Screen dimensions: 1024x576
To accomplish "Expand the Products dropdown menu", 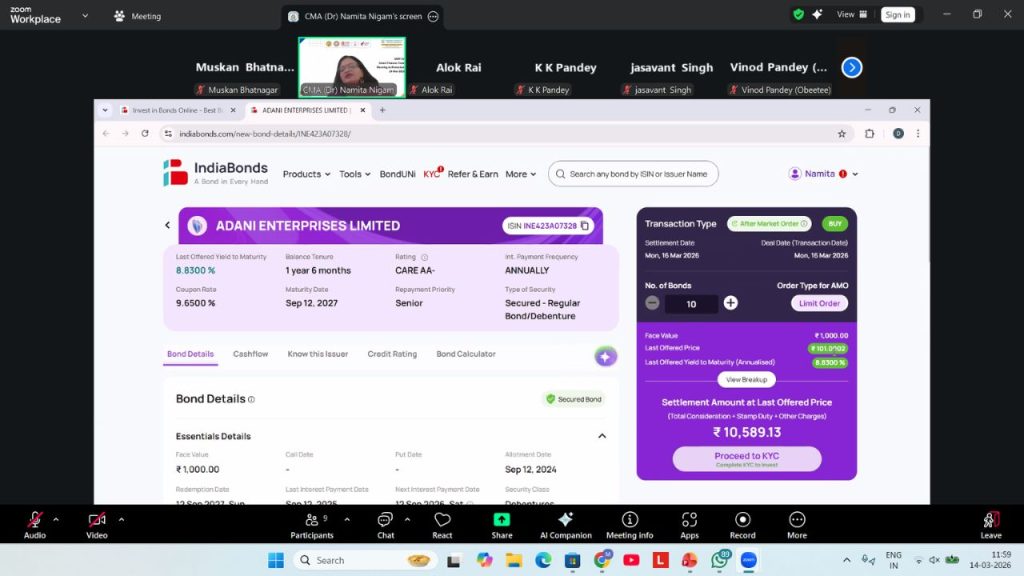I will [306, 174].
